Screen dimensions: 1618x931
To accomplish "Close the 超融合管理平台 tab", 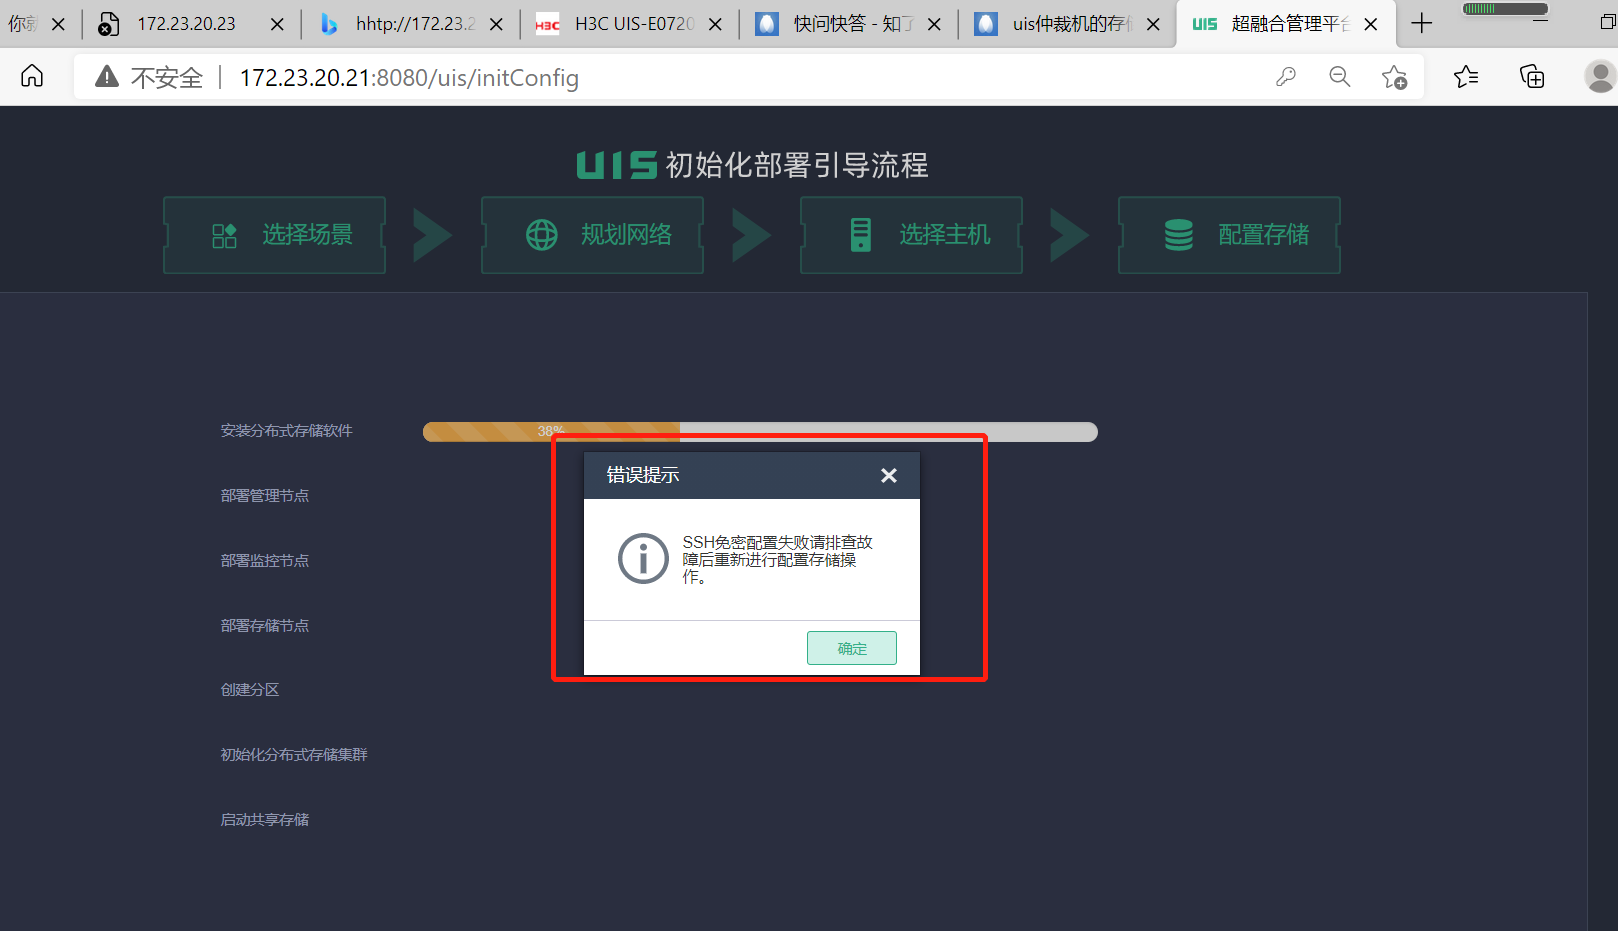I will 1371,24.
